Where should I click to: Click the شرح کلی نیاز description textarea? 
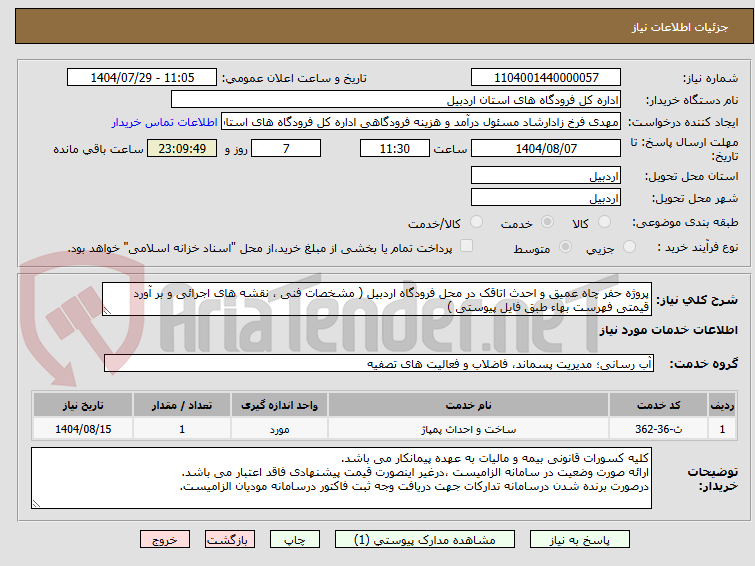[x=377, y=300]
